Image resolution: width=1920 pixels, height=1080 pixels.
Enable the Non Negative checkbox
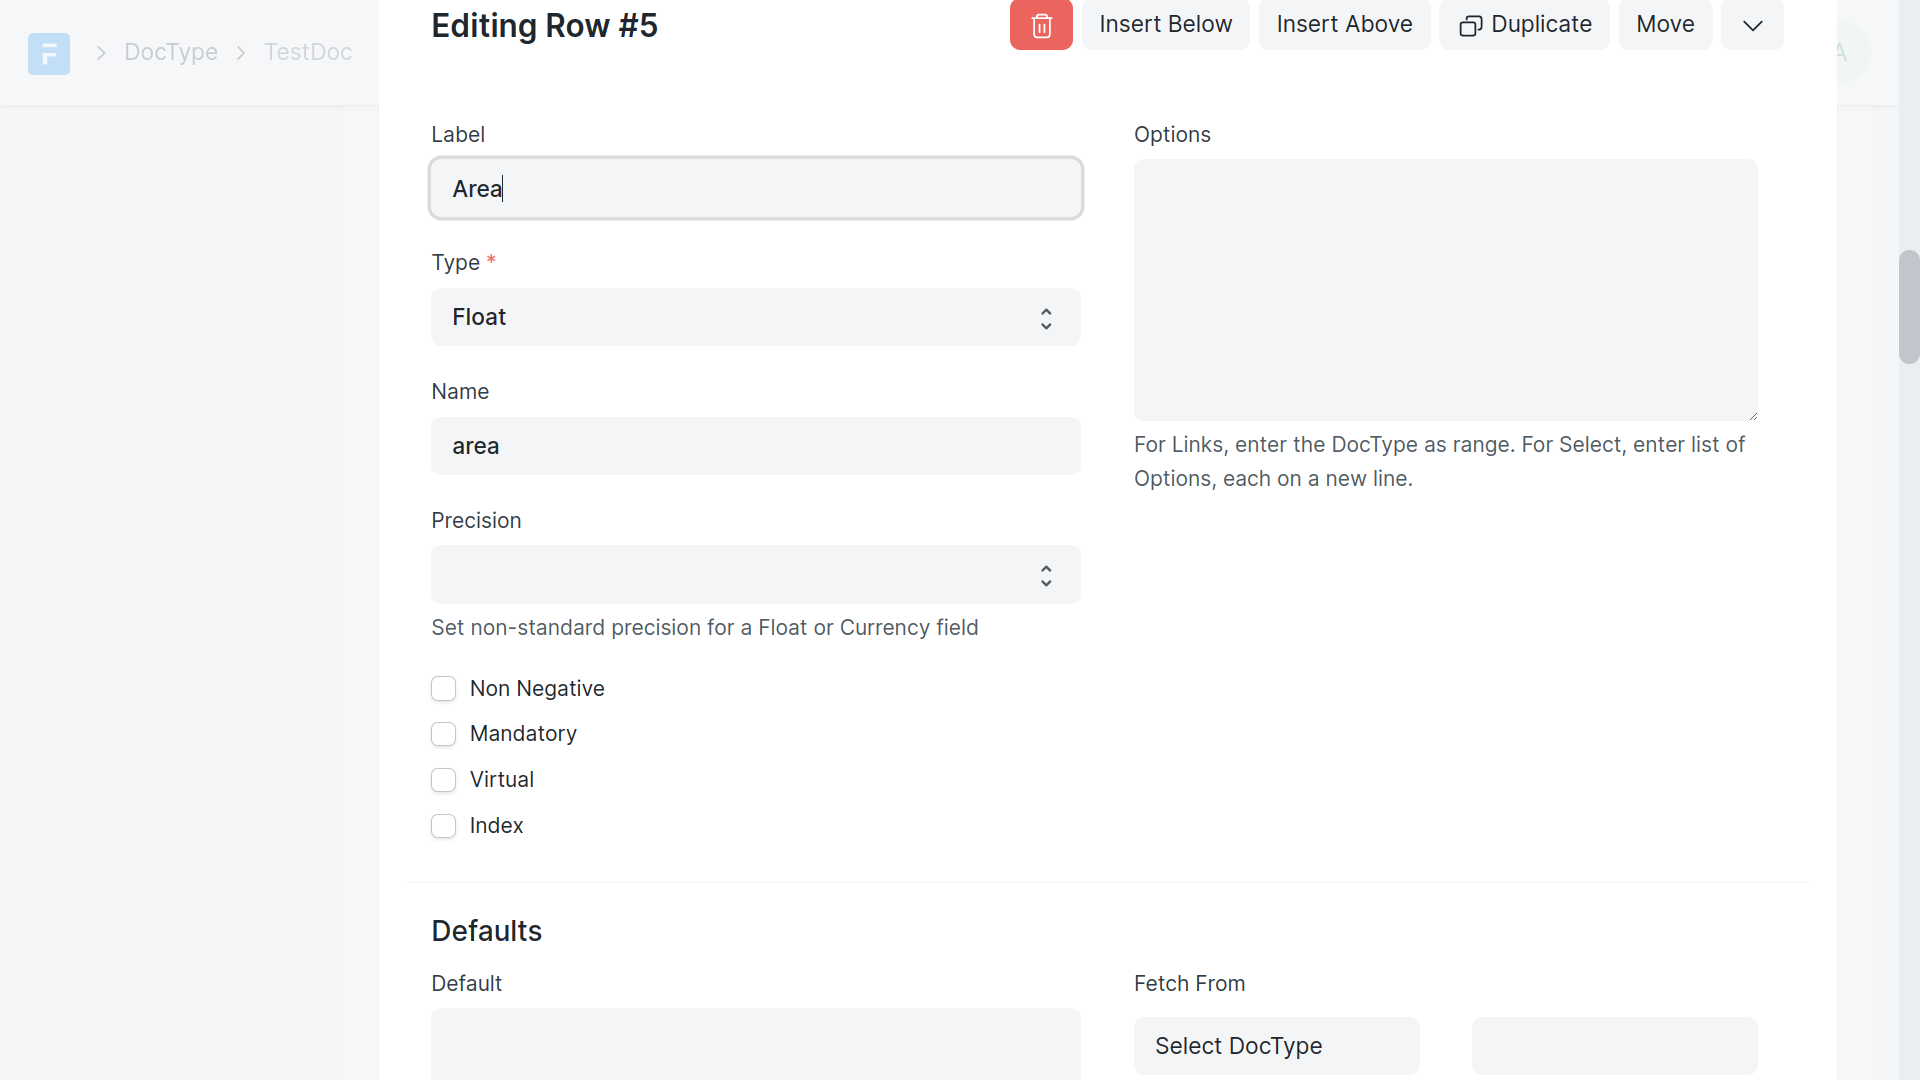pos(443,689)
